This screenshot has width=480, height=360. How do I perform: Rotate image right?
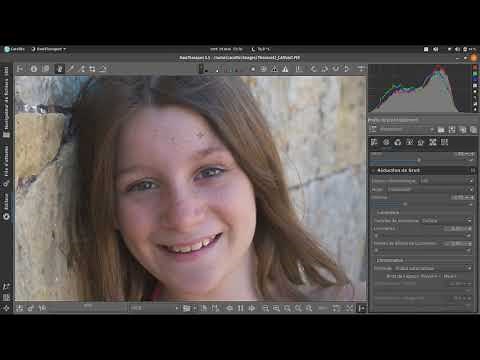324,69
